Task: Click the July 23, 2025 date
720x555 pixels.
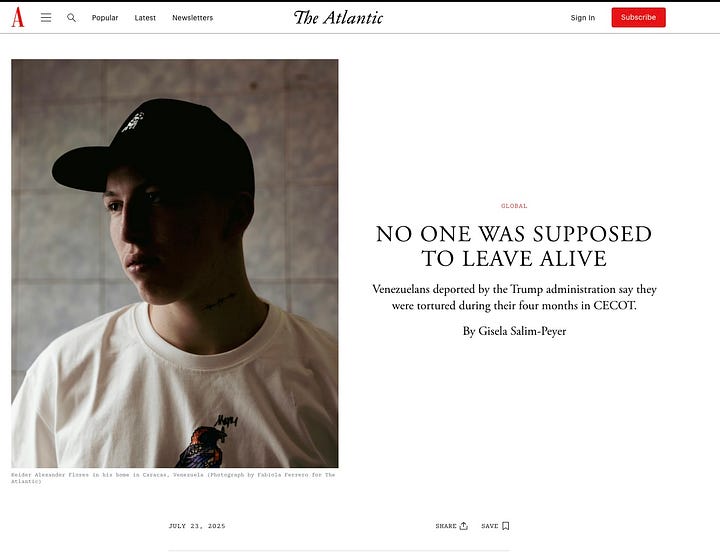Action: click(x=197, y=526)
